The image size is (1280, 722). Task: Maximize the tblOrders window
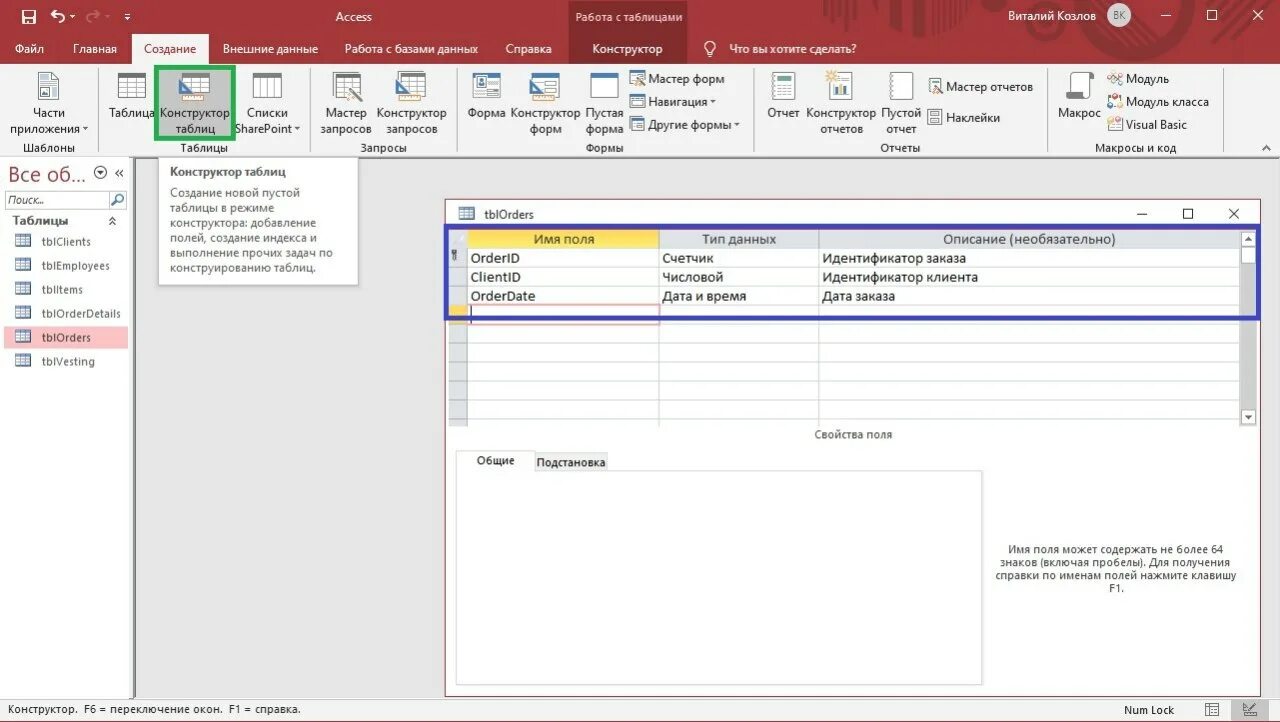[1188, 214]
